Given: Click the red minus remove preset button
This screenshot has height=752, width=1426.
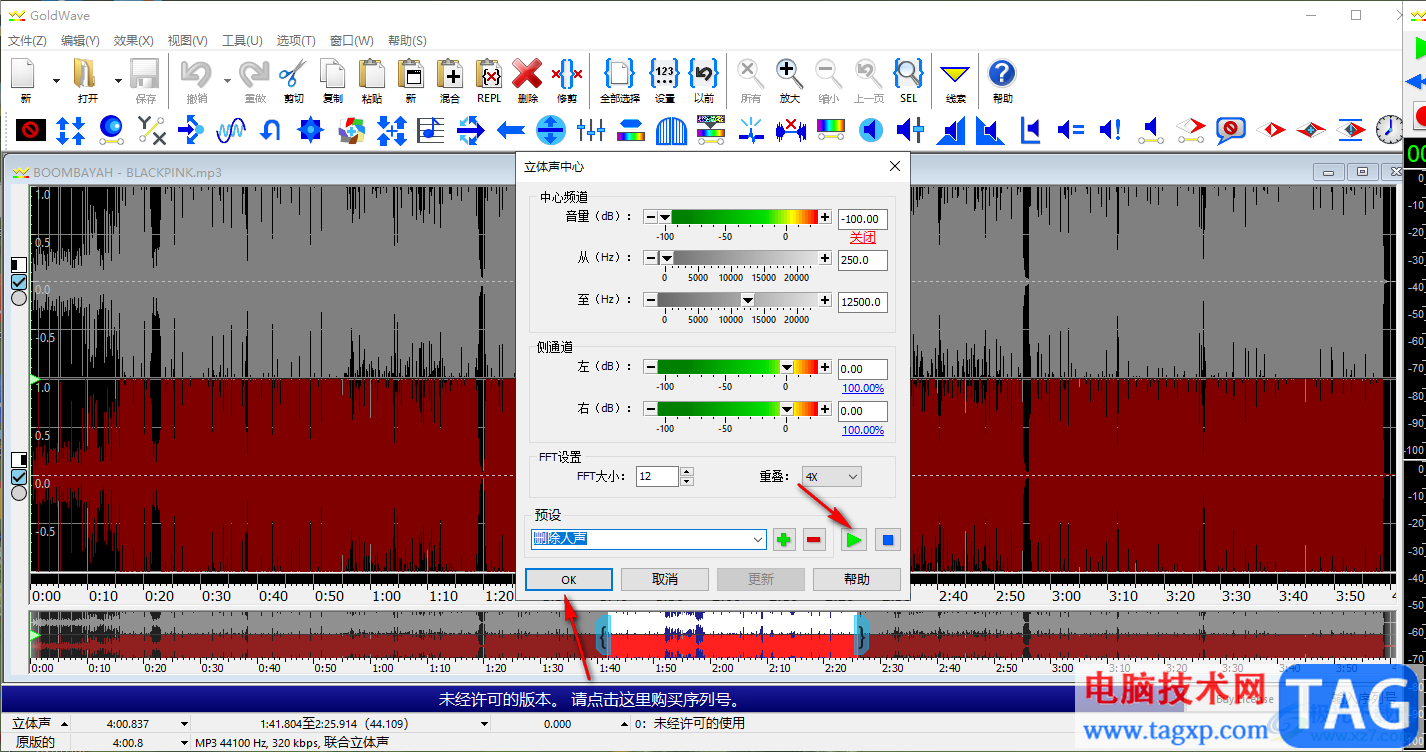Looking at the screenshot, I should (x=815, y=540).
